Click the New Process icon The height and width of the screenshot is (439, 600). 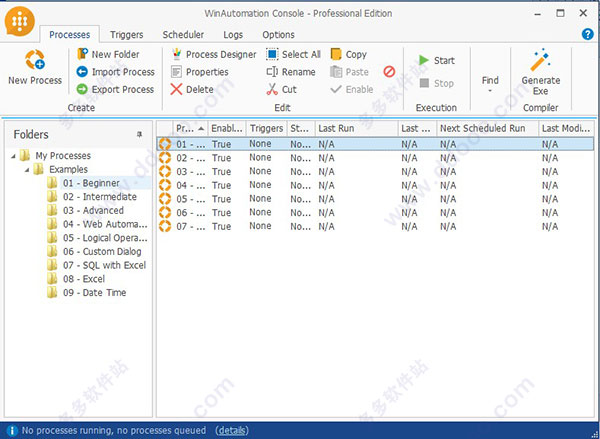point(35,60)
